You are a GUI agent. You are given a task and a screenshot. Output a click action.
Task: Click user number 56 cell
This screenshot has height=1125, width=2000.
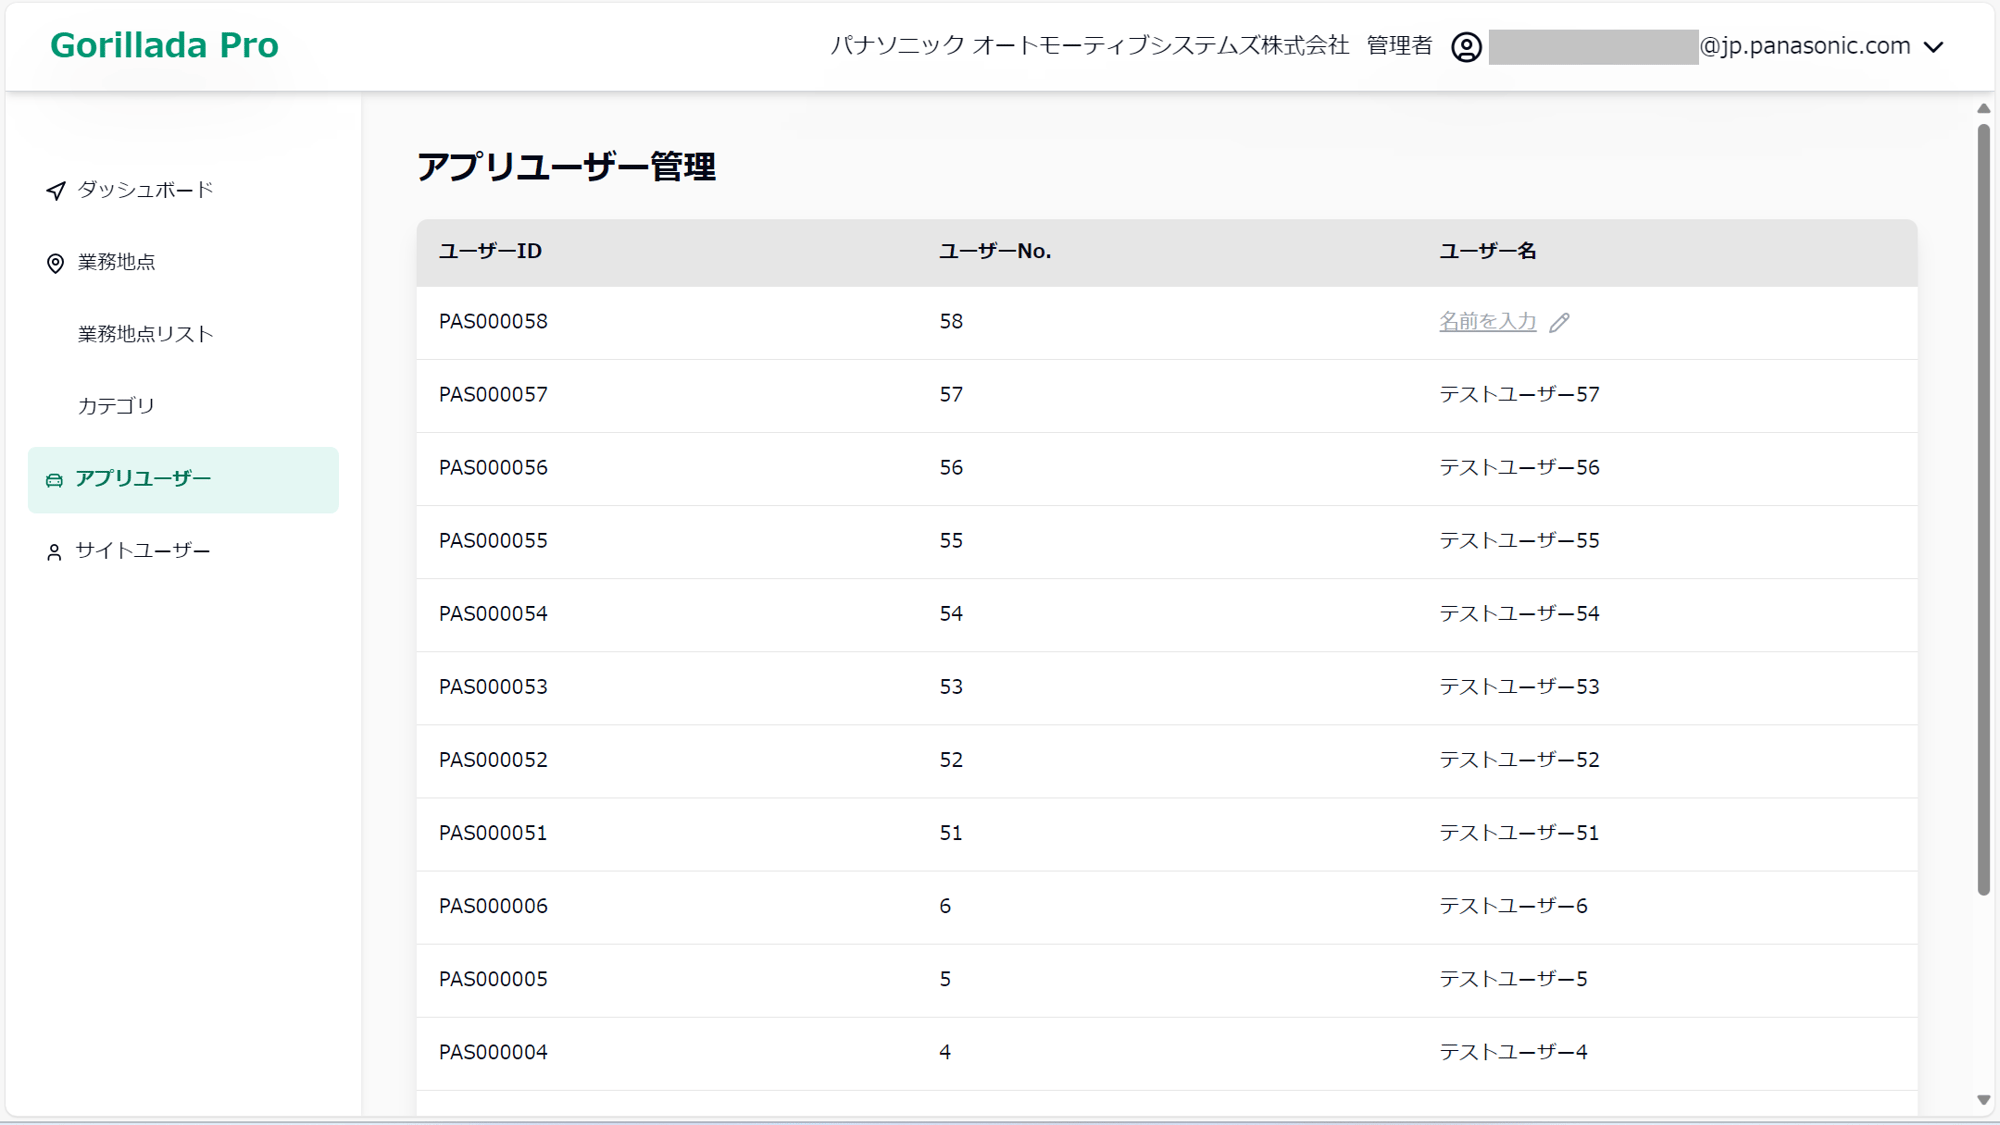[951, 467]
